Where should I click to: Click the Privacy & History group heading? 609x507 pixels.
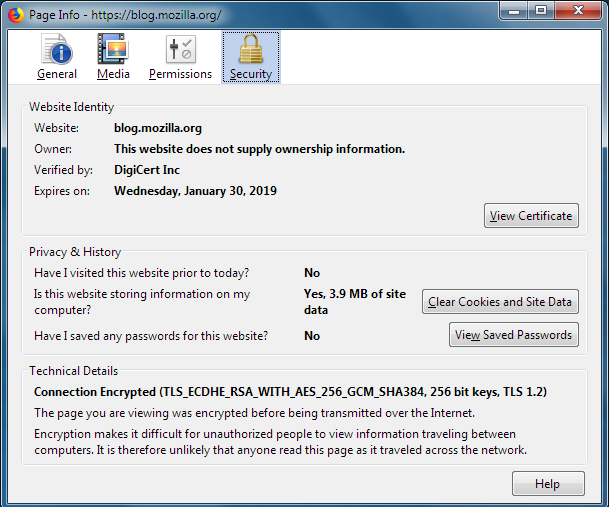click(75, 252)
